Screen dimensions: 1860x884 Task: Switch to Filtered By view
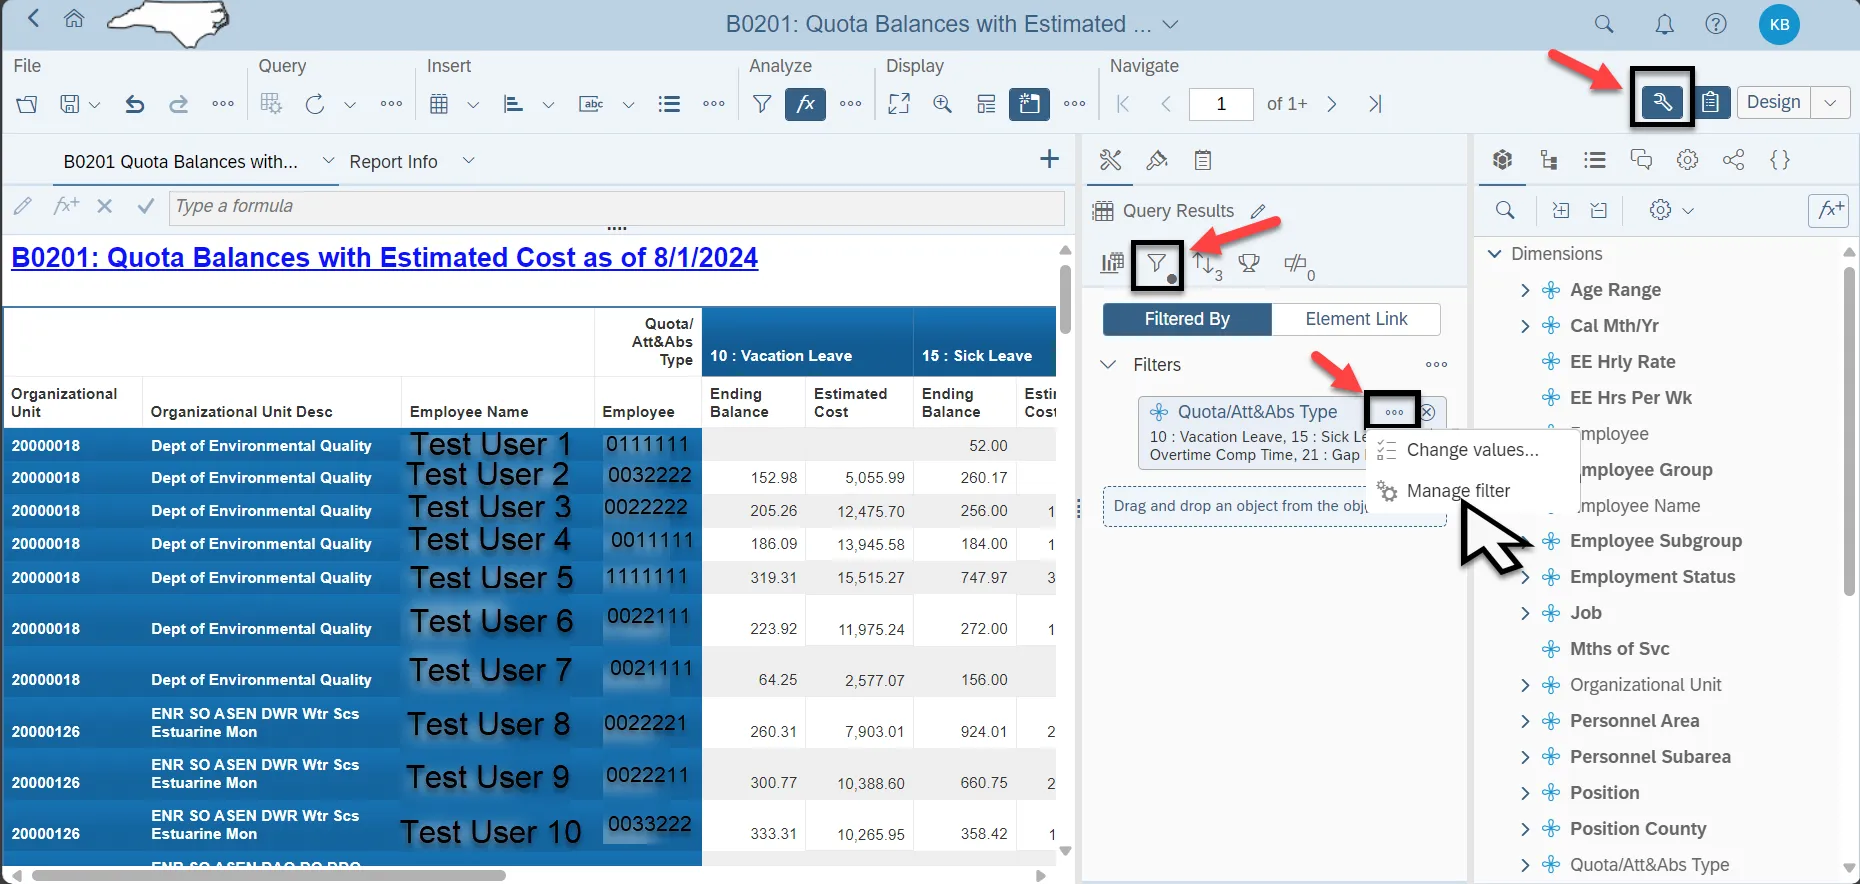point(1187,319)
